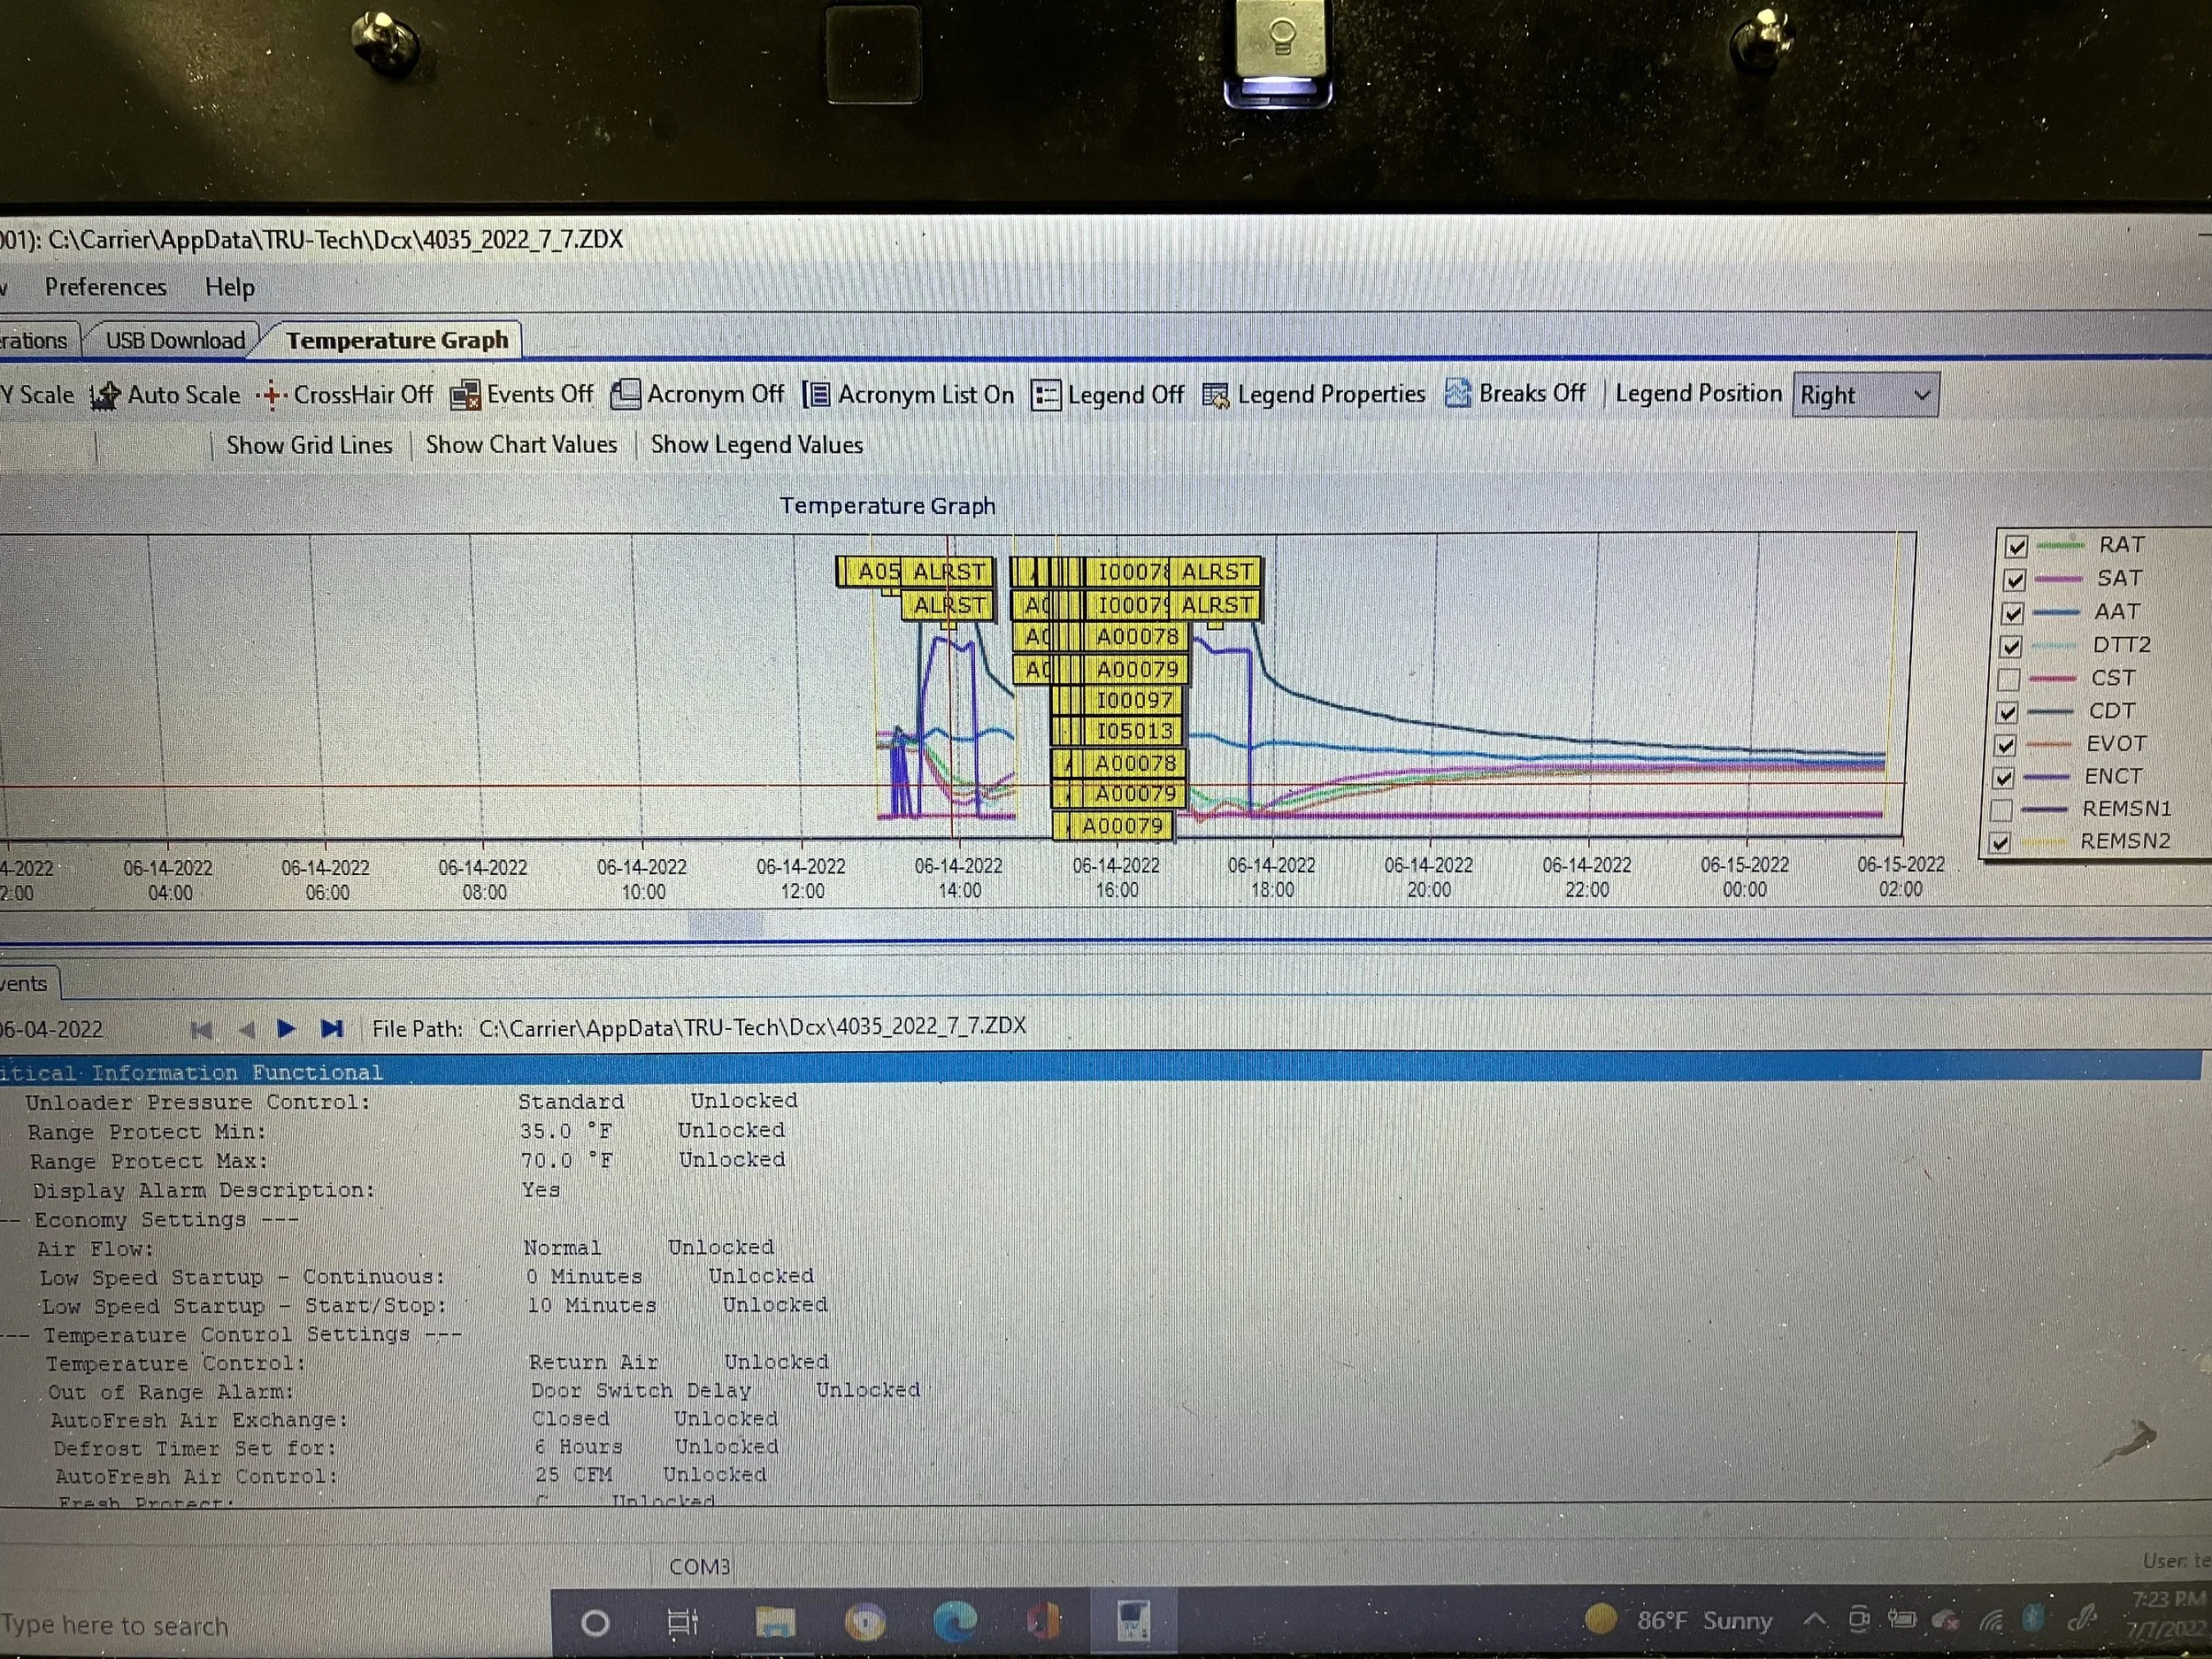
Task: Open Cortana circle in taskbar
Action: [x=595, y=1622]
